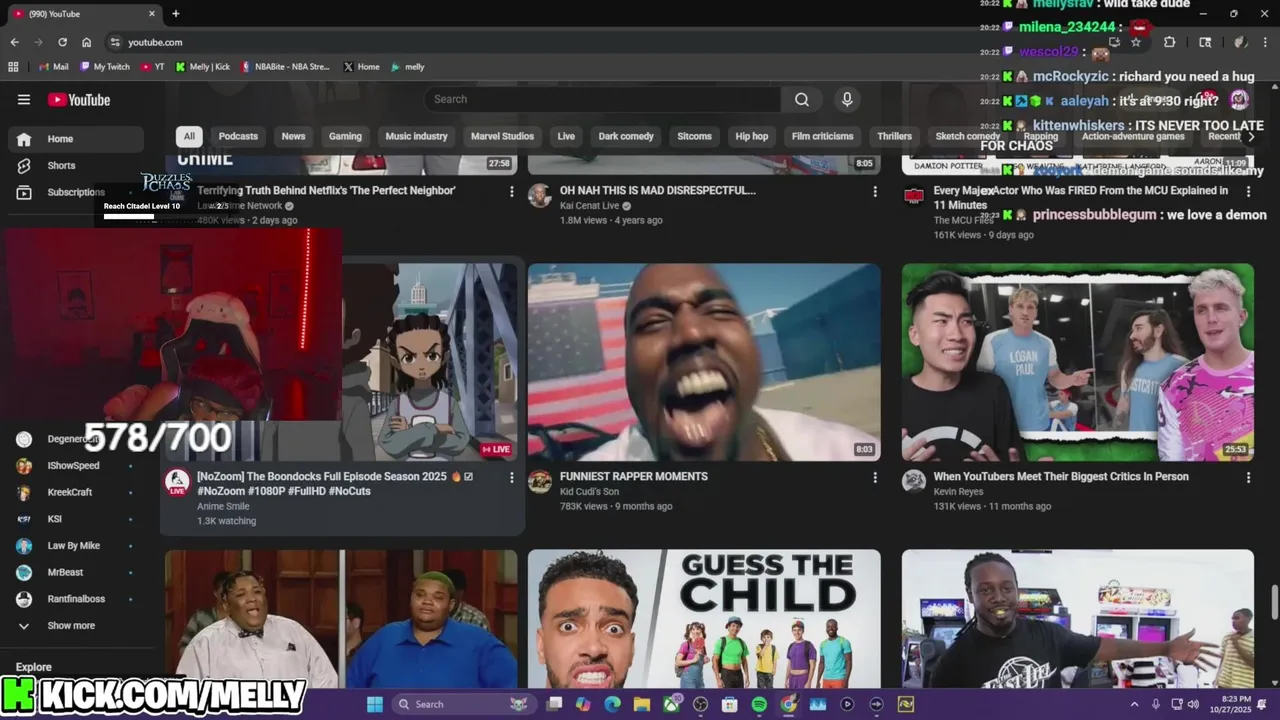Click the Anime Smile live channel avatar
Viewport: 1280px width, 720px height.
click(x=177, y=482)
